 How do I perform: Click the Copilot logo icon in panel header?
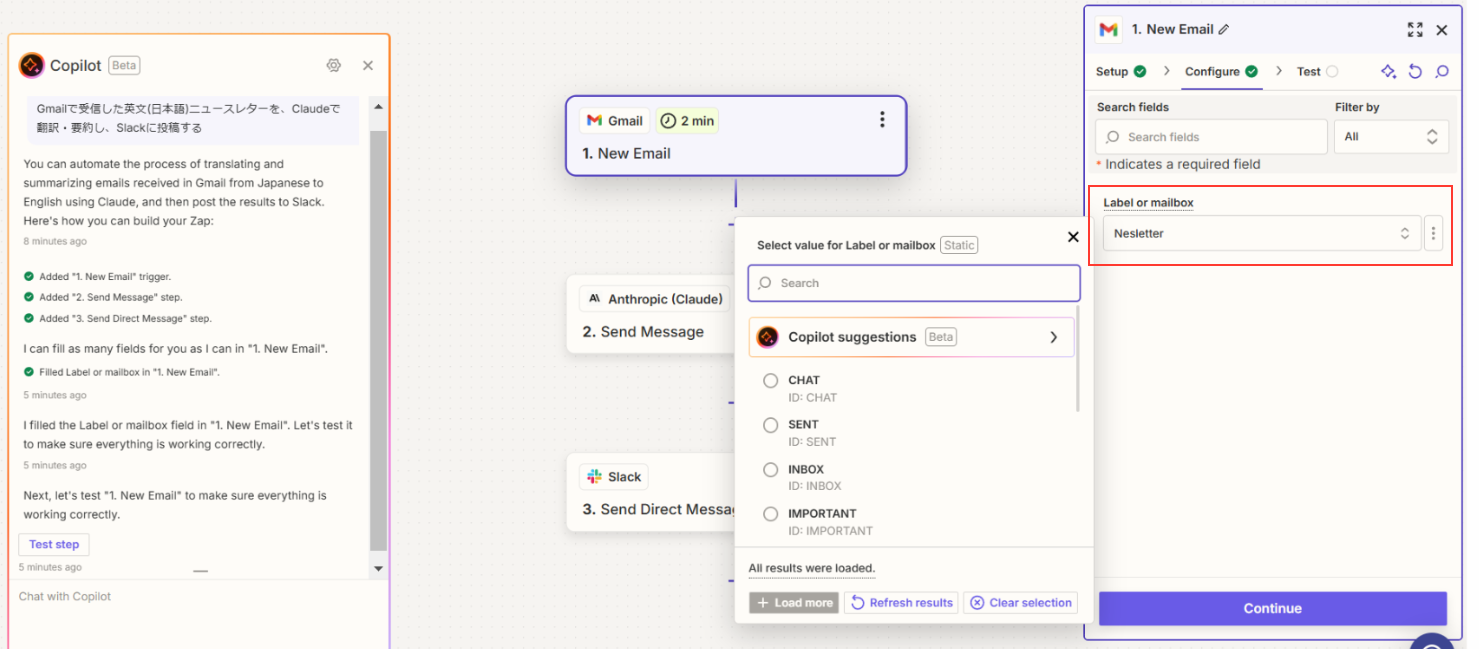pyautogui.click(x=32, y=65)
